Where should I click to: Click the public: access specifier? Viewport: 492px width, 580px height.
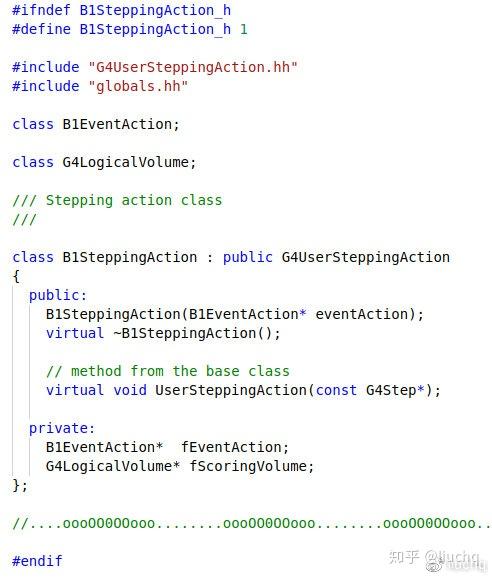pos(58,295)
